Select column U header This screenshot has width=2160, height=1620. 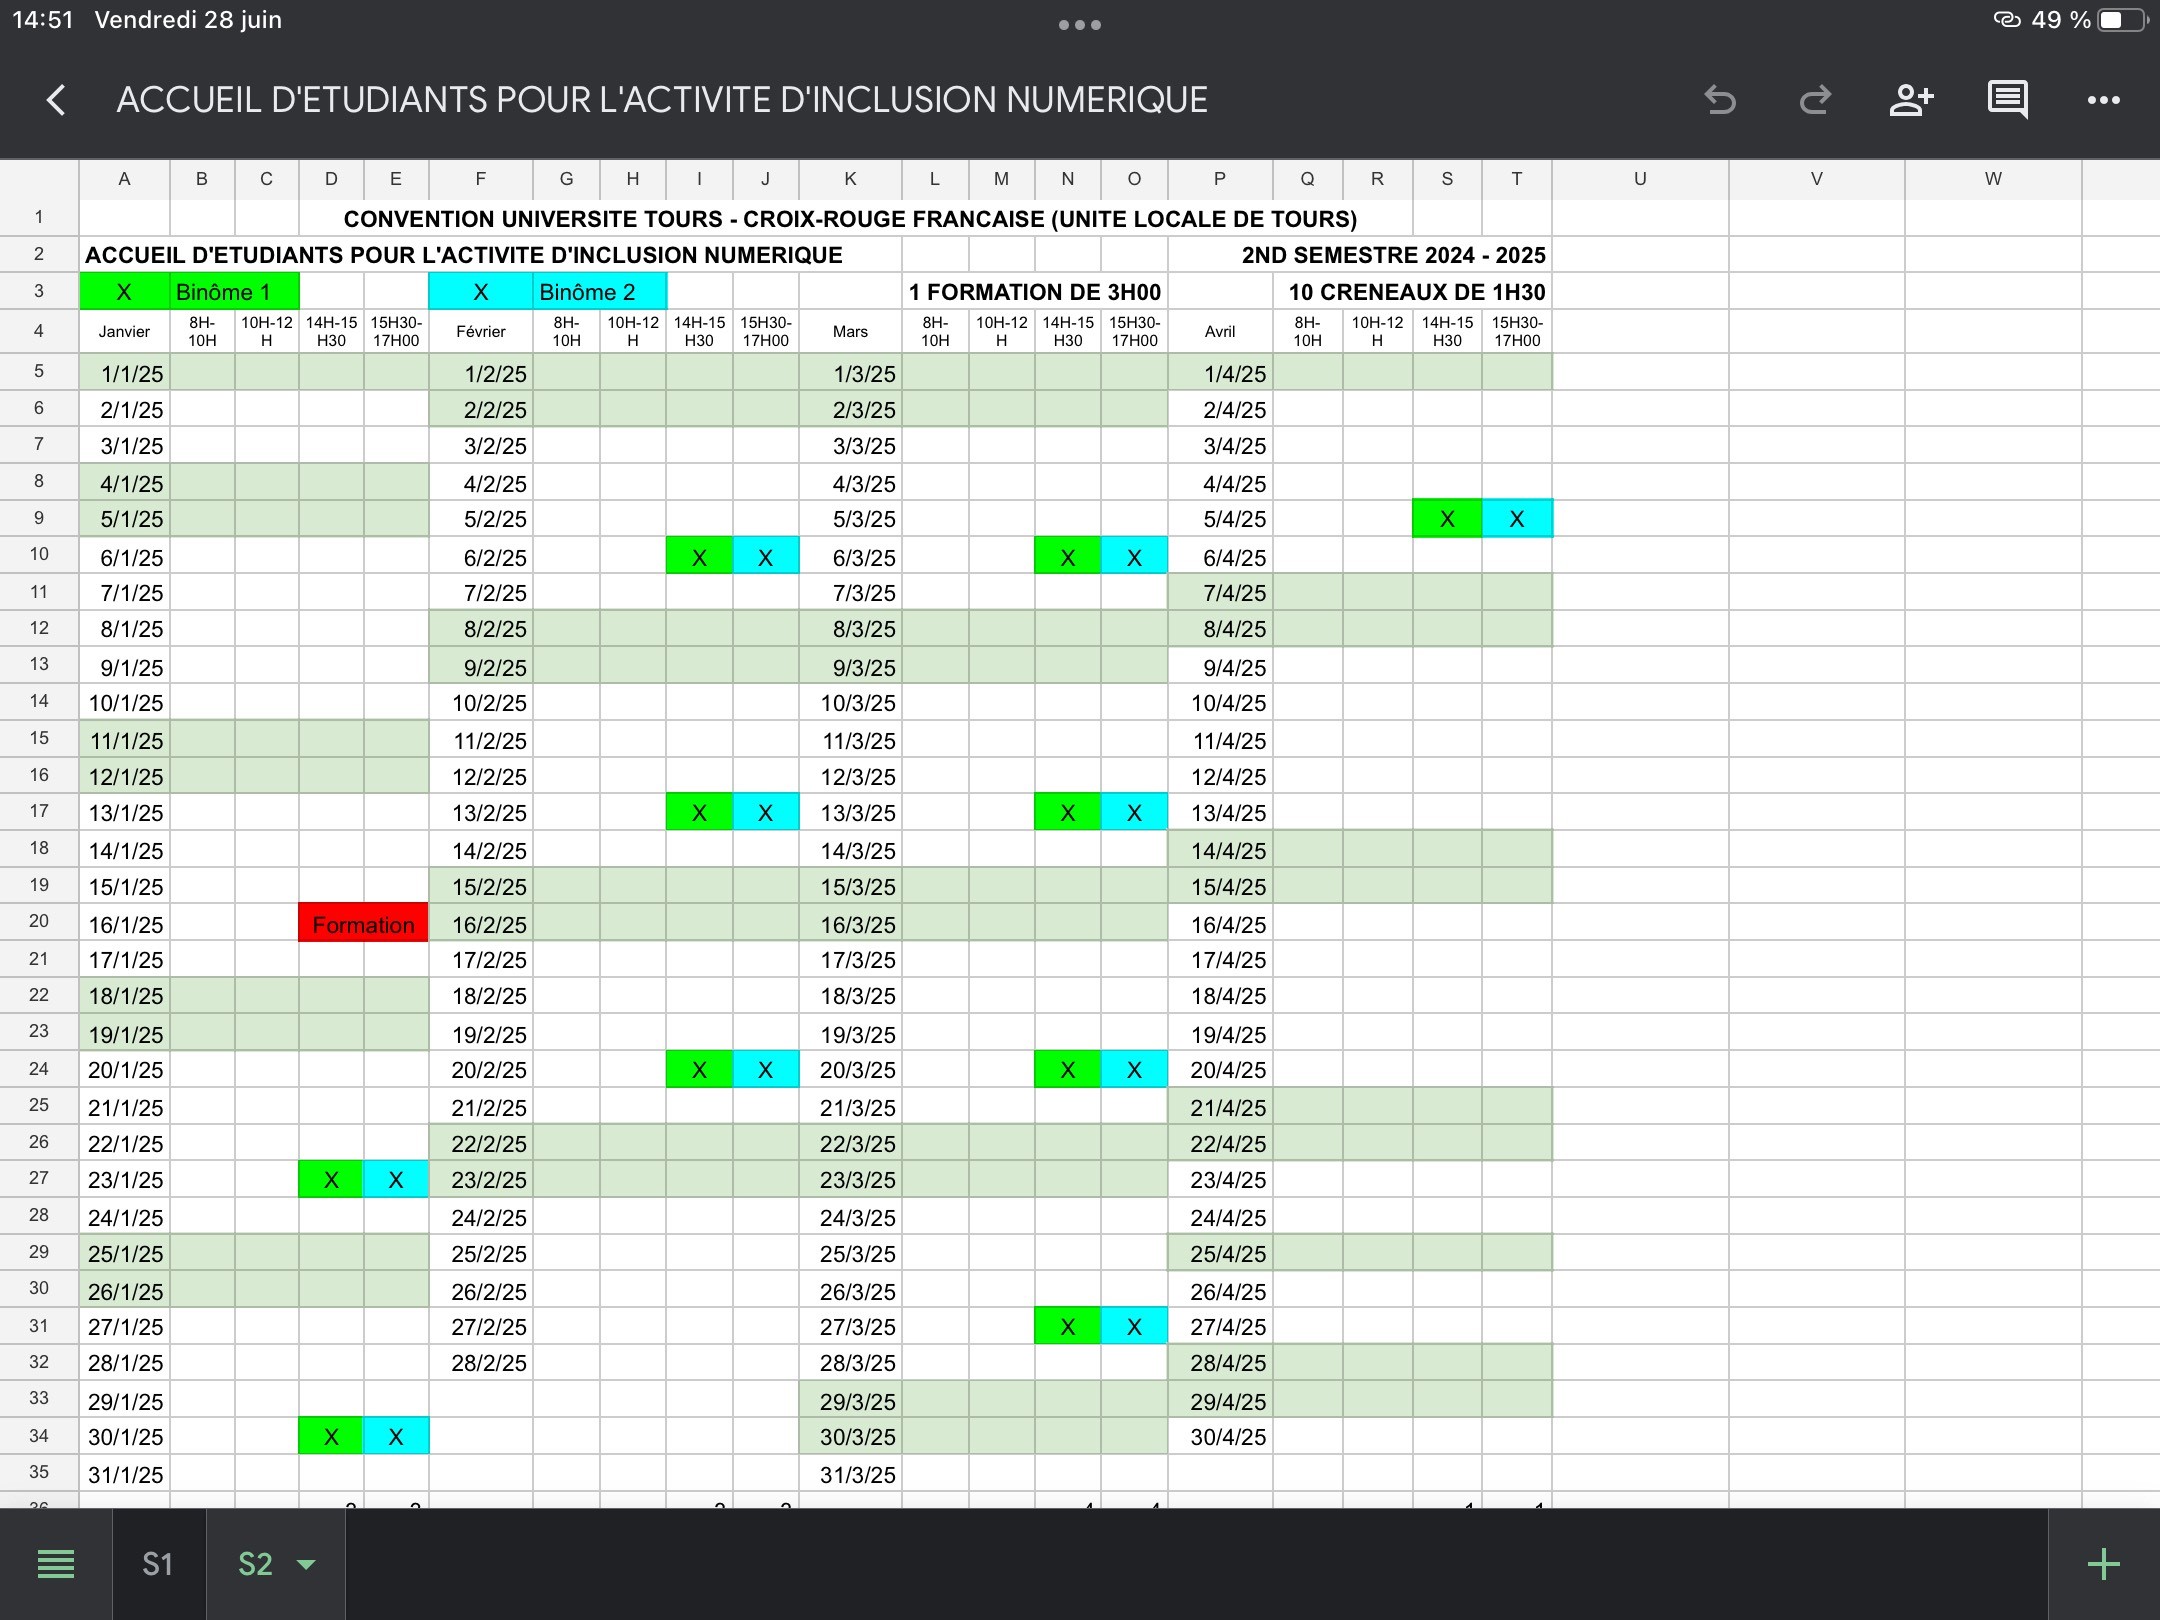pos(1640,179)
